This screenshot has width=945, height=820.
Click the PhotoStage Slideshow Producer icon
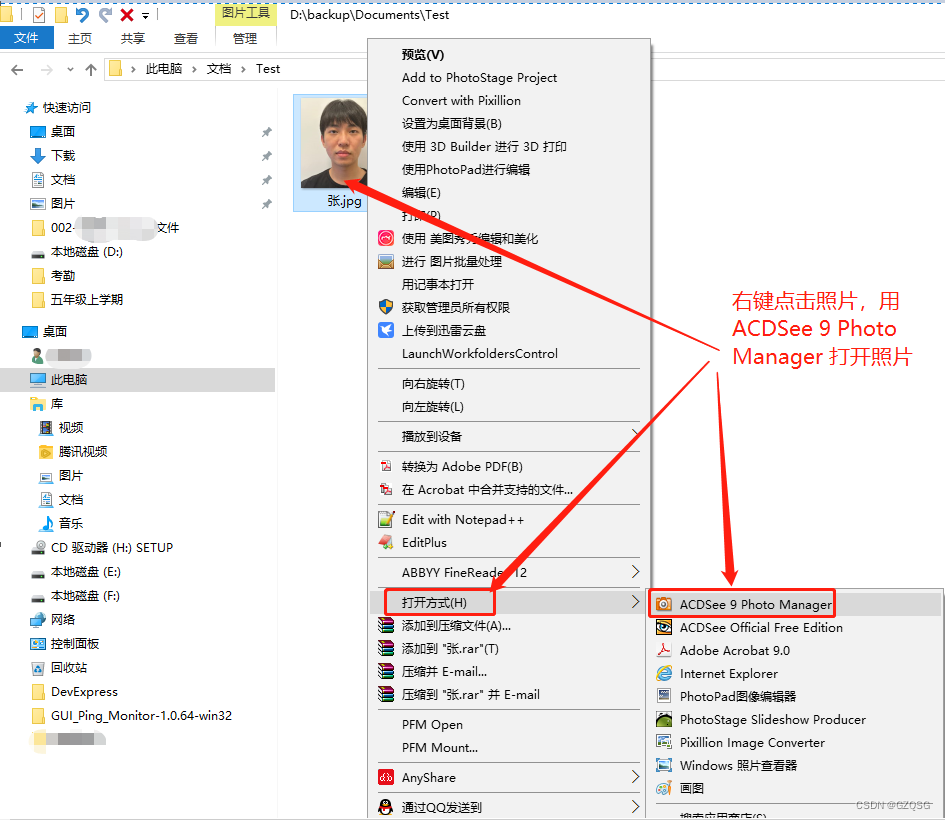click(664, 719)
